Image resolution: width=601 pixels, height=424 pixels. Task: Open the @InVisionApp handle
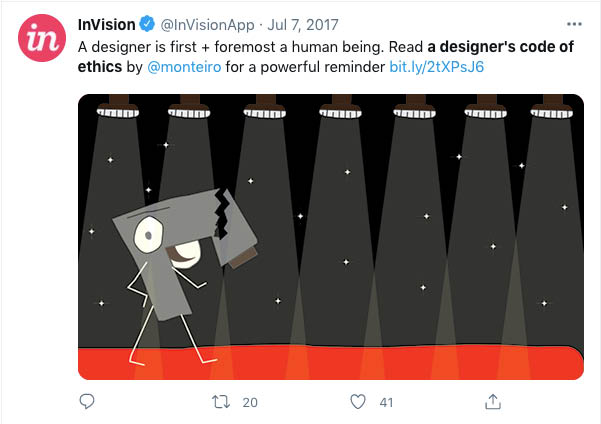(x=207, y=25)
